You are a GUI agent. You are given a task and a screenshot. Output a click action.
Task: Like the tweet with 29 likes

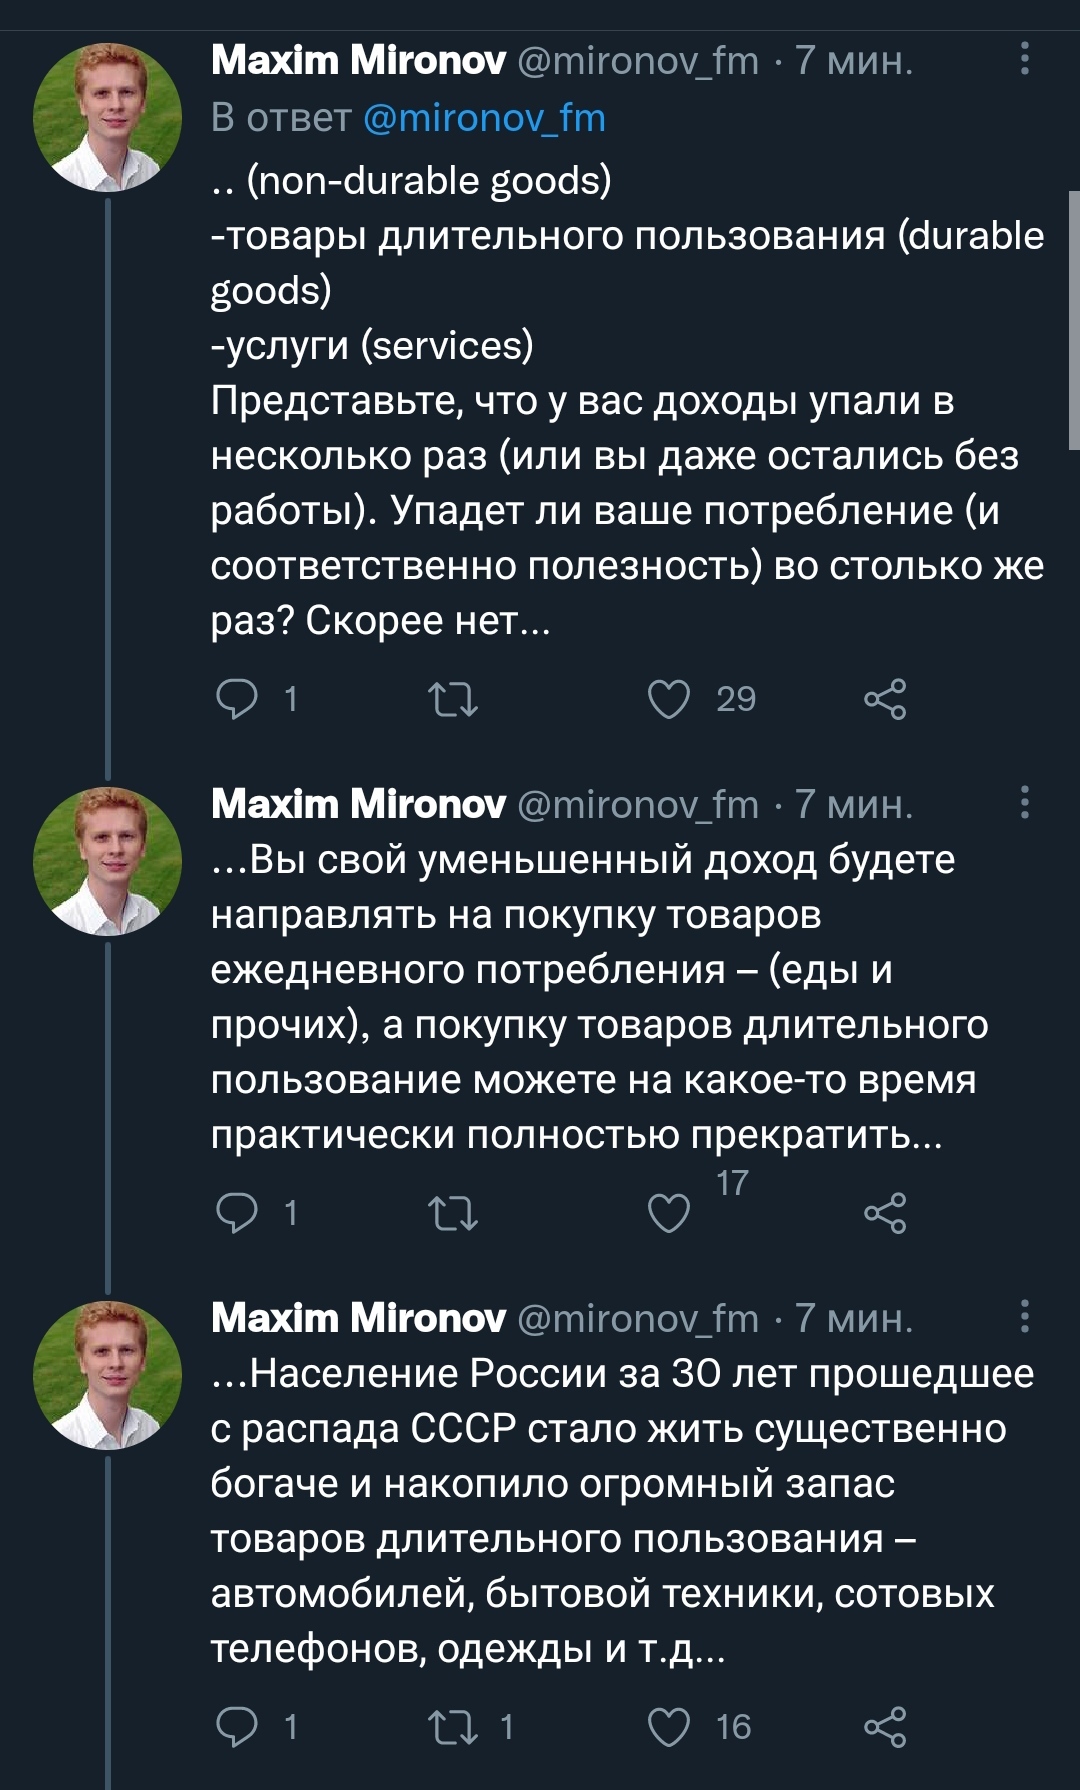669,699
